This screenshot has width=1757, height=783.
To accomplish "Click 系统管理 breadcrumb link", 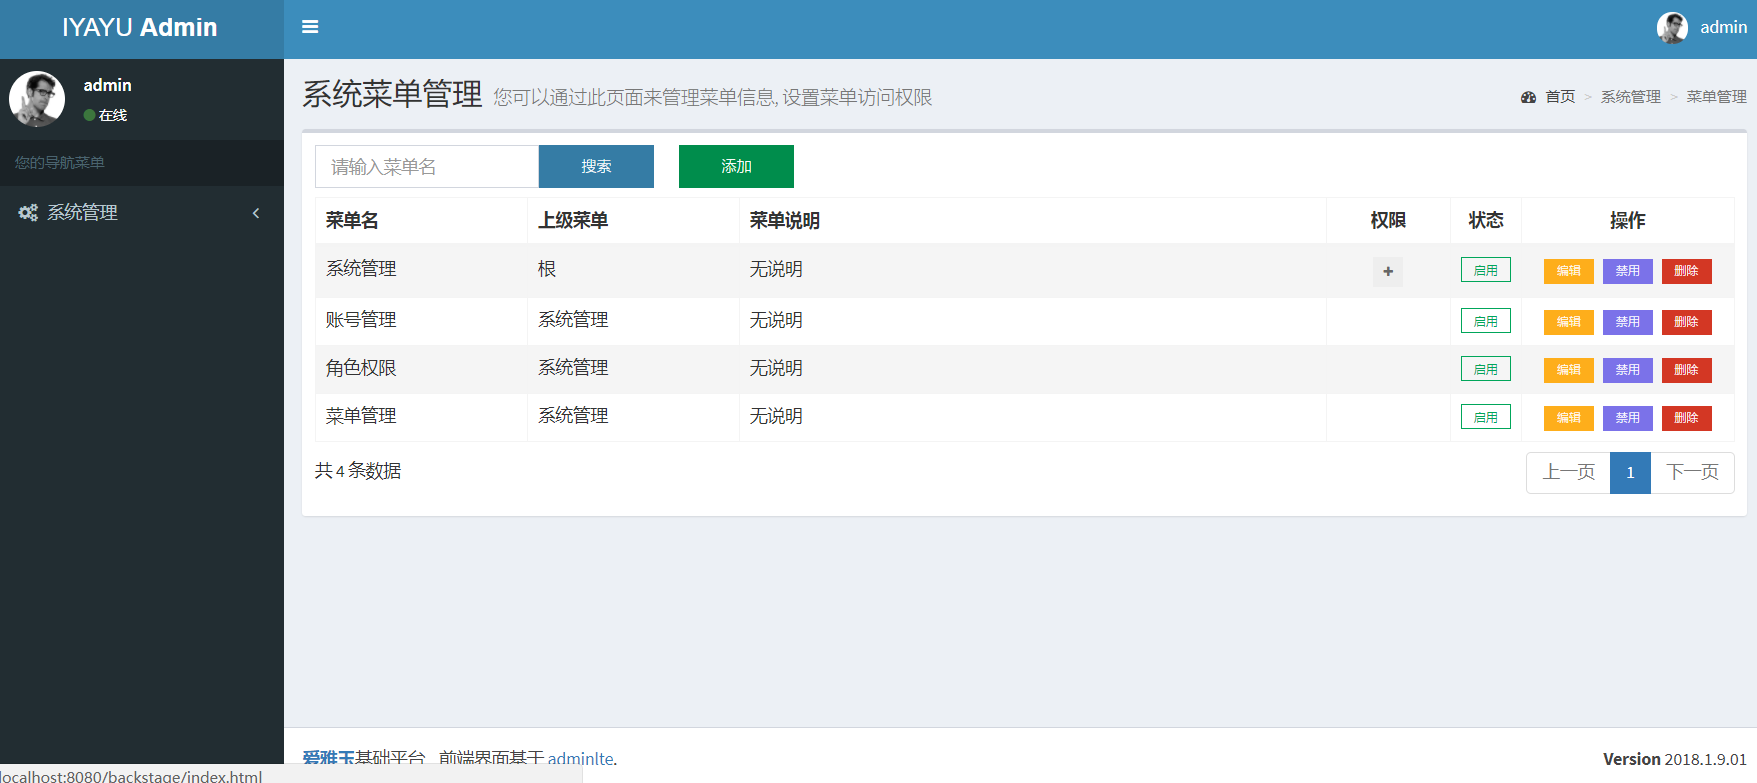I will click(1631, 97).
